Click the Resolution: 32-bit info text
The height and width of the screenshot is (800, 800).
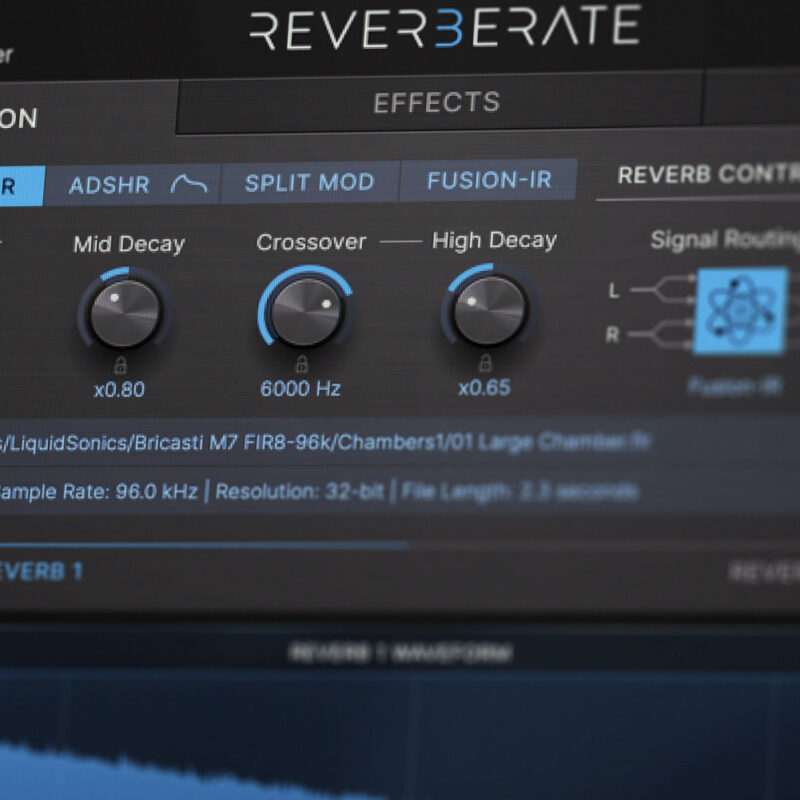coord(299,491)
